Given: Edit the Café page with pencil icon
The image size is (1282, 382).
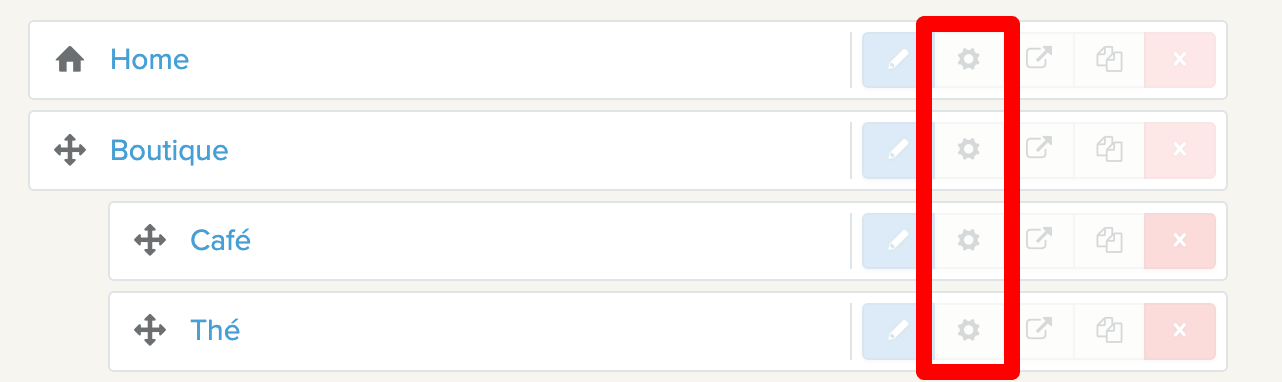Looking at the screenshot, I should pos(898,240).
